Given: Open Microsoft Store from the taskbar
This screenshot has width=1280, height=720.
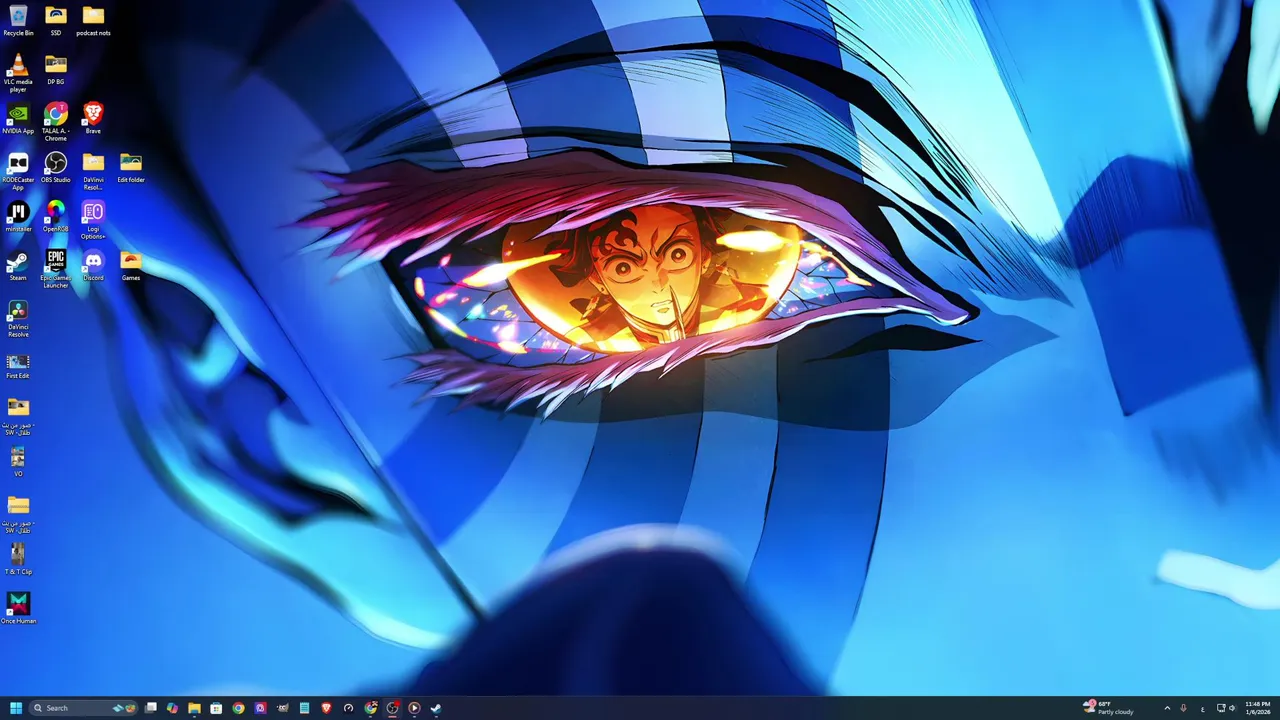Looking at the screenshot, I should [x=216, y=708].
